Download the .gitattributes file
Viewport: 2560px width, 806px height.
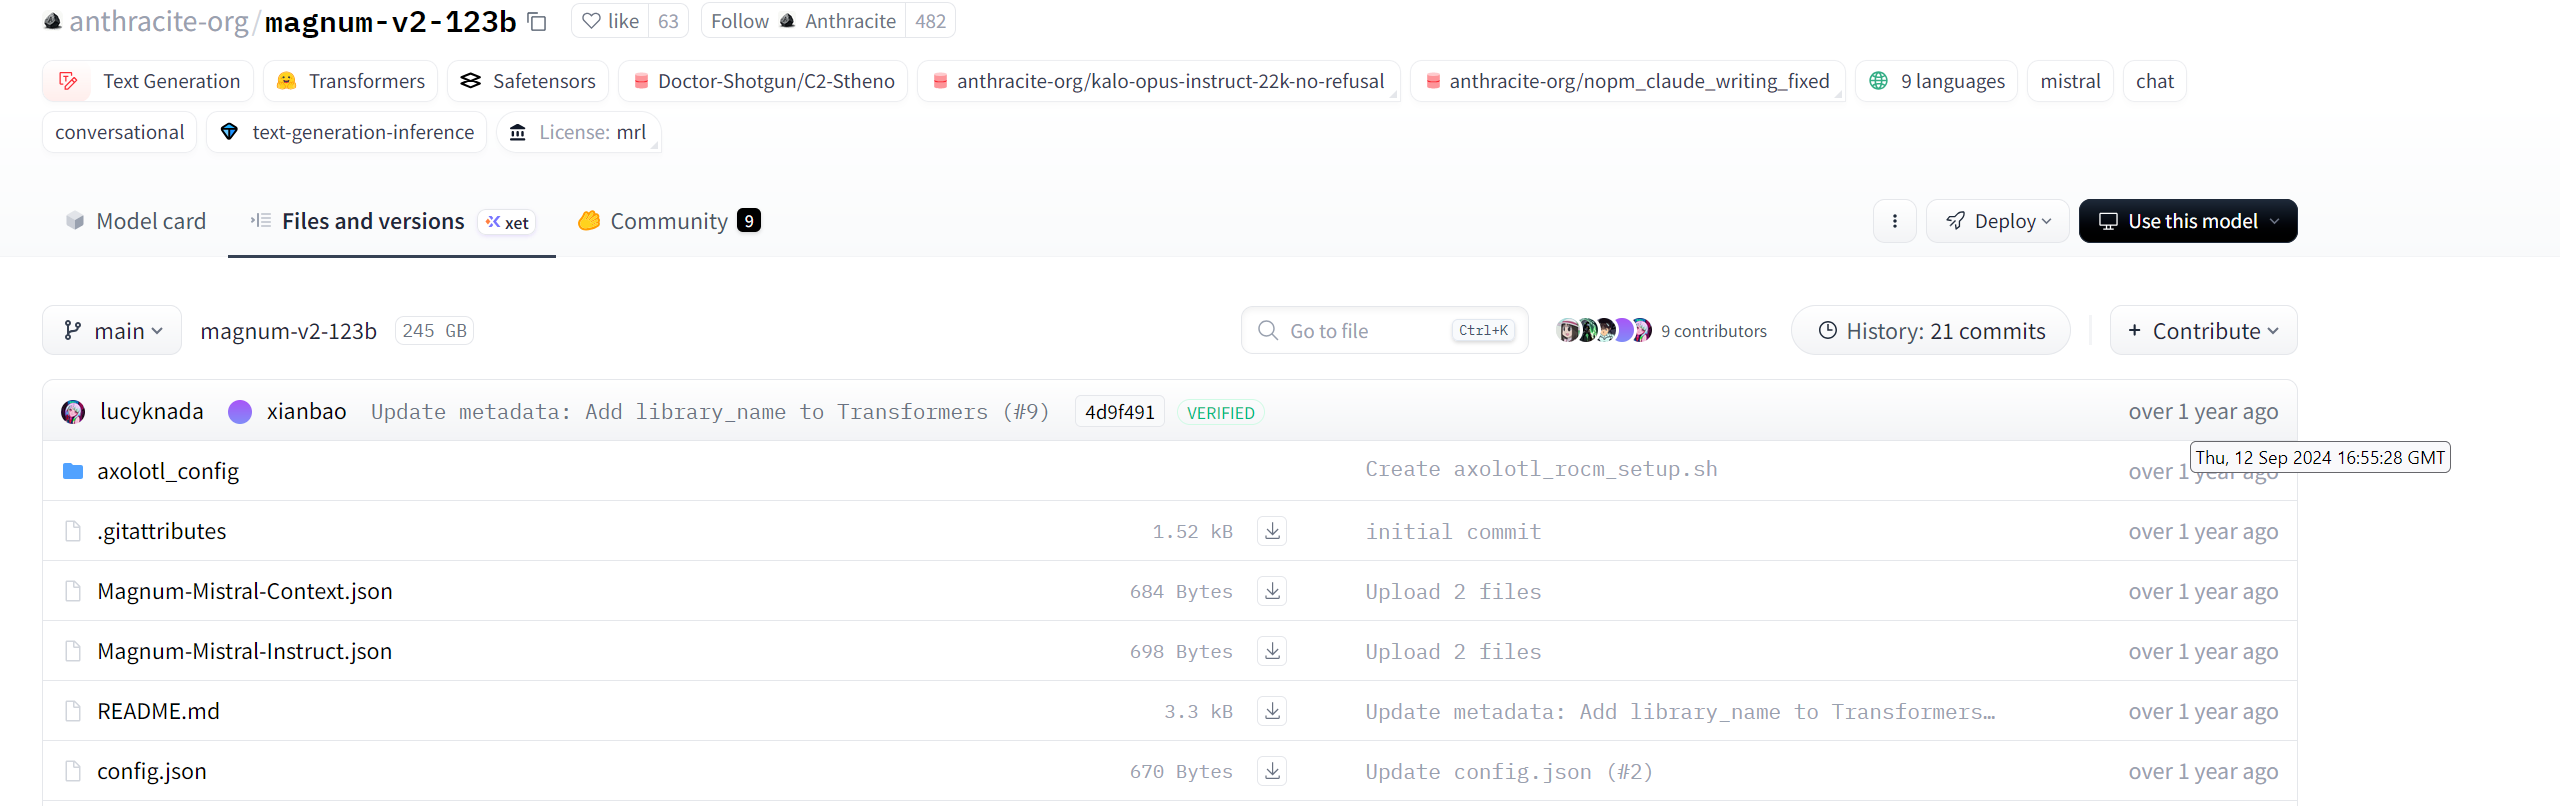point(1272,531)
